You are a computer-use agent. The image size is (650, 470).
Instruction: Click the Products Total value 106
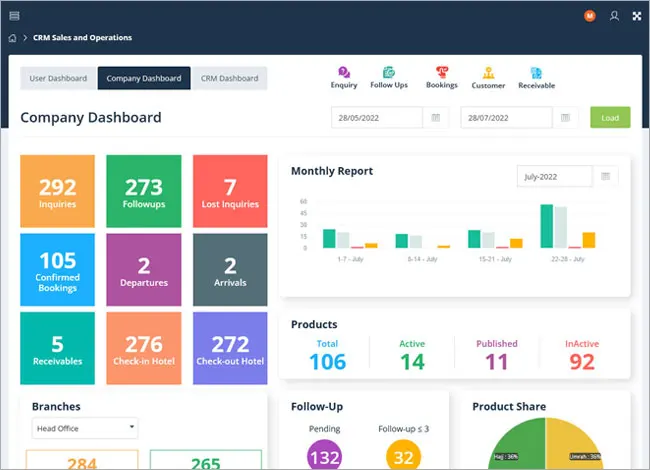click(x=327, y=361)
